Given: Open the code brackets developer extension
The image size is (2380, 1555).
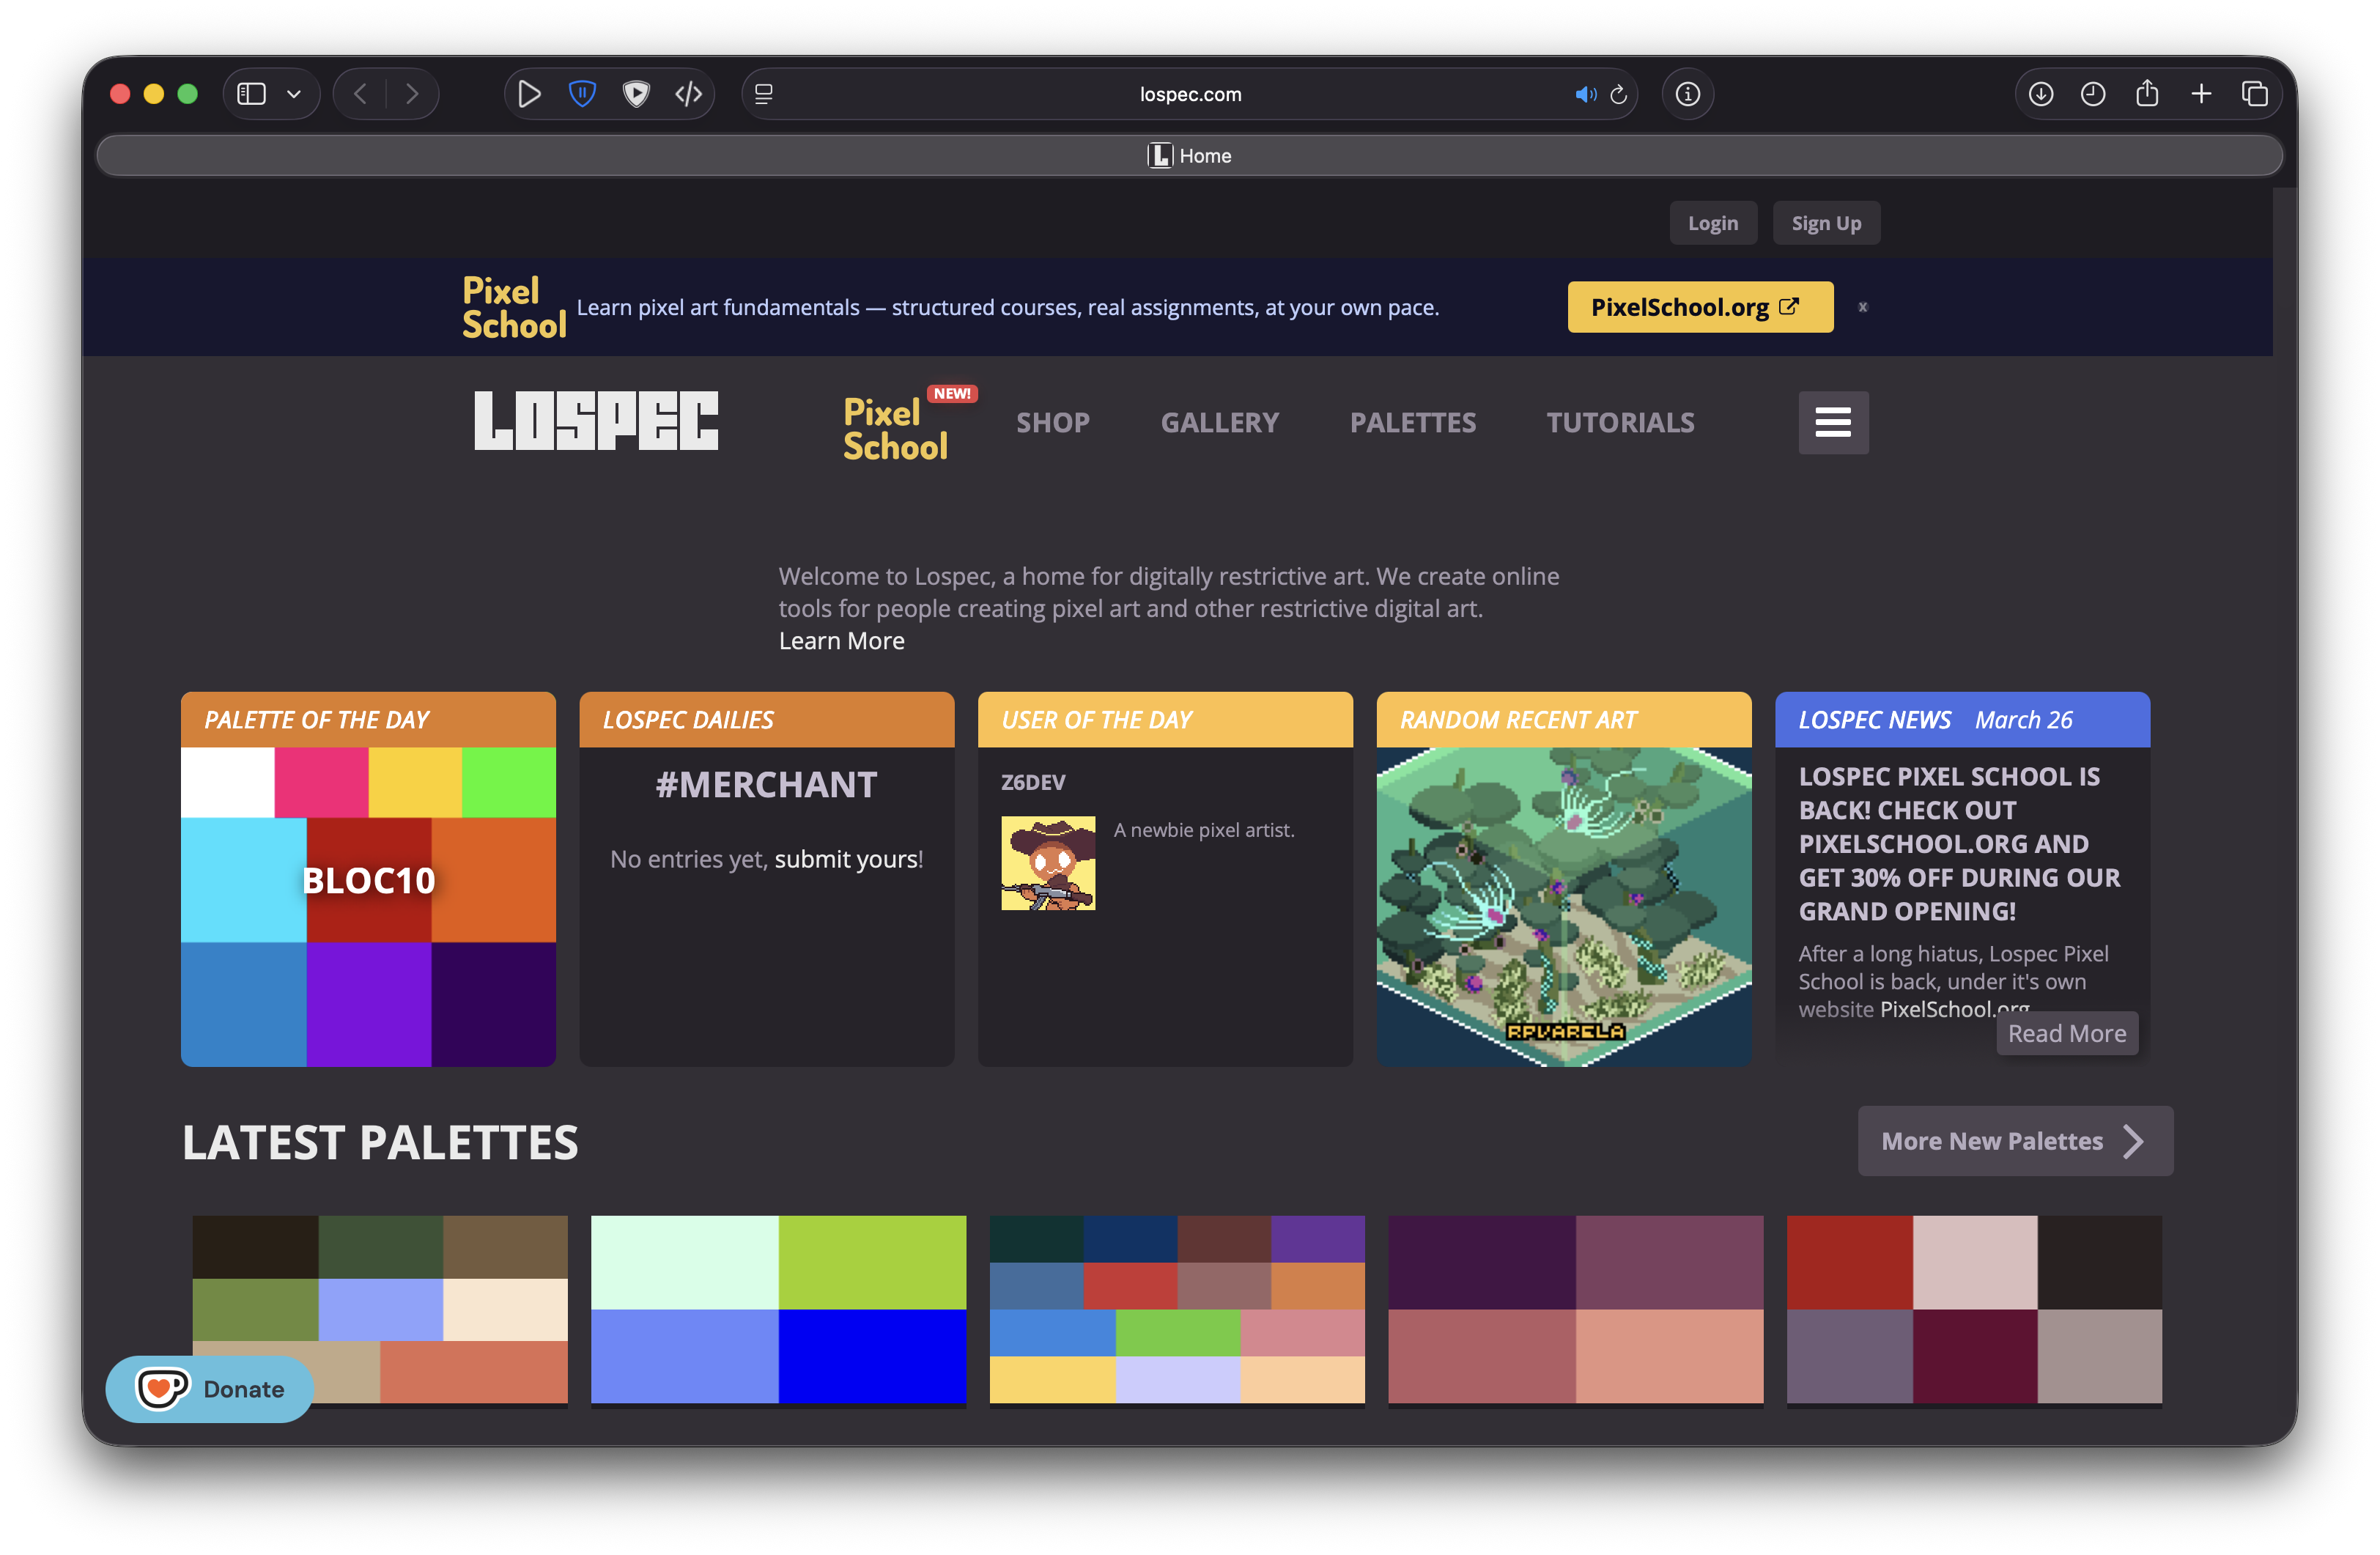Looking at the screenshot, I should [689, 94].
